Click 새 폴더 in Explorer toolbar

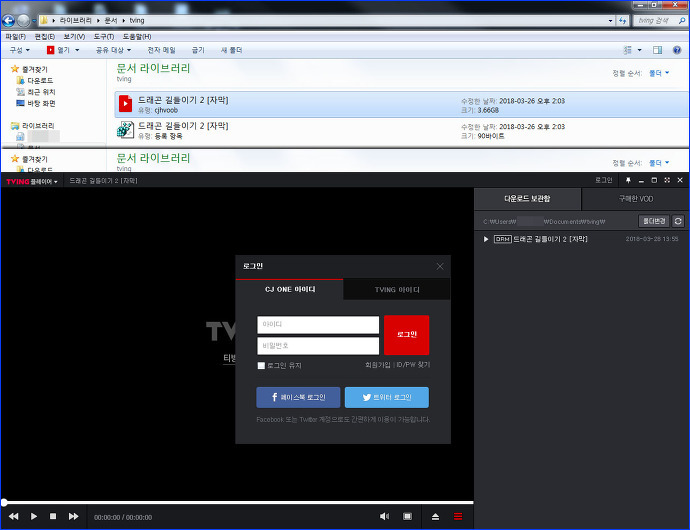point(231,50)
